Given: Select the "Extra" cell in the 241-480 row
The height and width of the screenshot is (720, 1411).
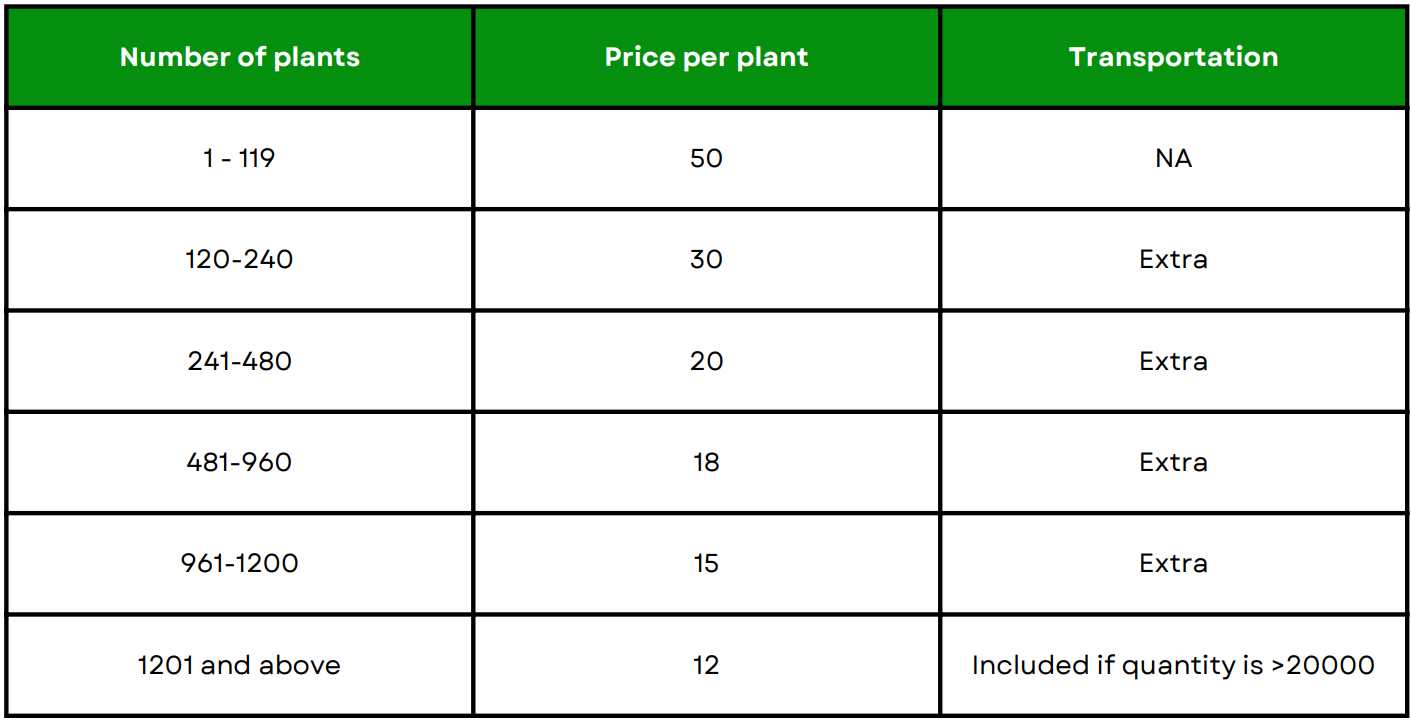Looking at the screenshot, I should coord(1173,361).
